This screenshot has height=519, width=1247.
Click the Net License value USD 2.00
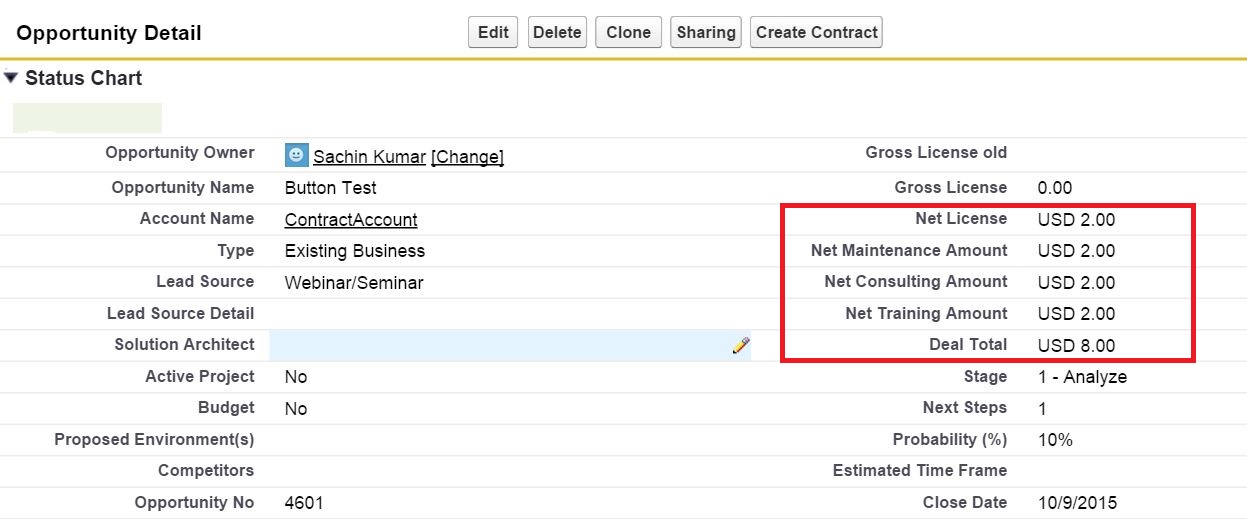coord(1076,220)
